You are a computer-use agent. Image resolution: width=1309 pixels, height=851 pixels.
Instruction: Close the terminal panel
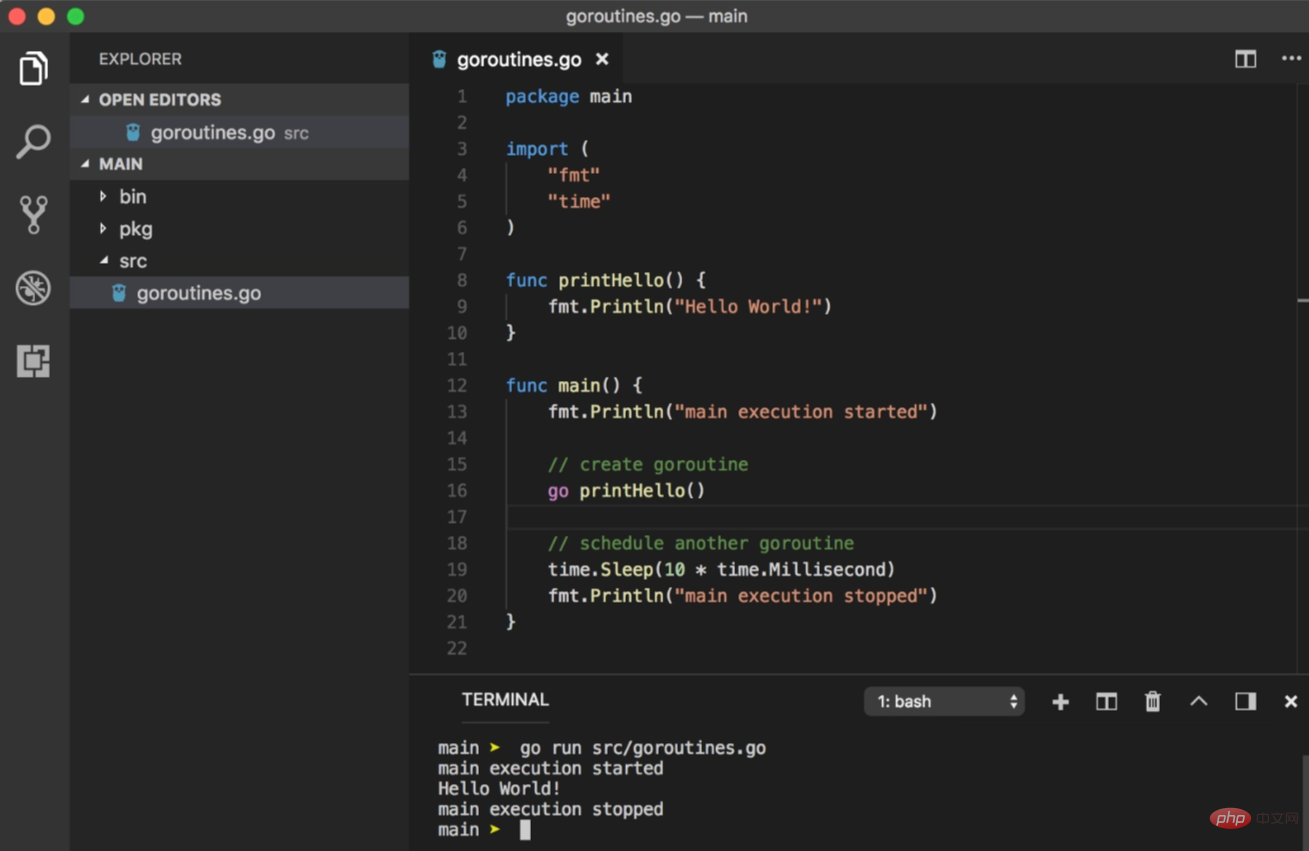pyautogui.click(x=1291, y=702)
